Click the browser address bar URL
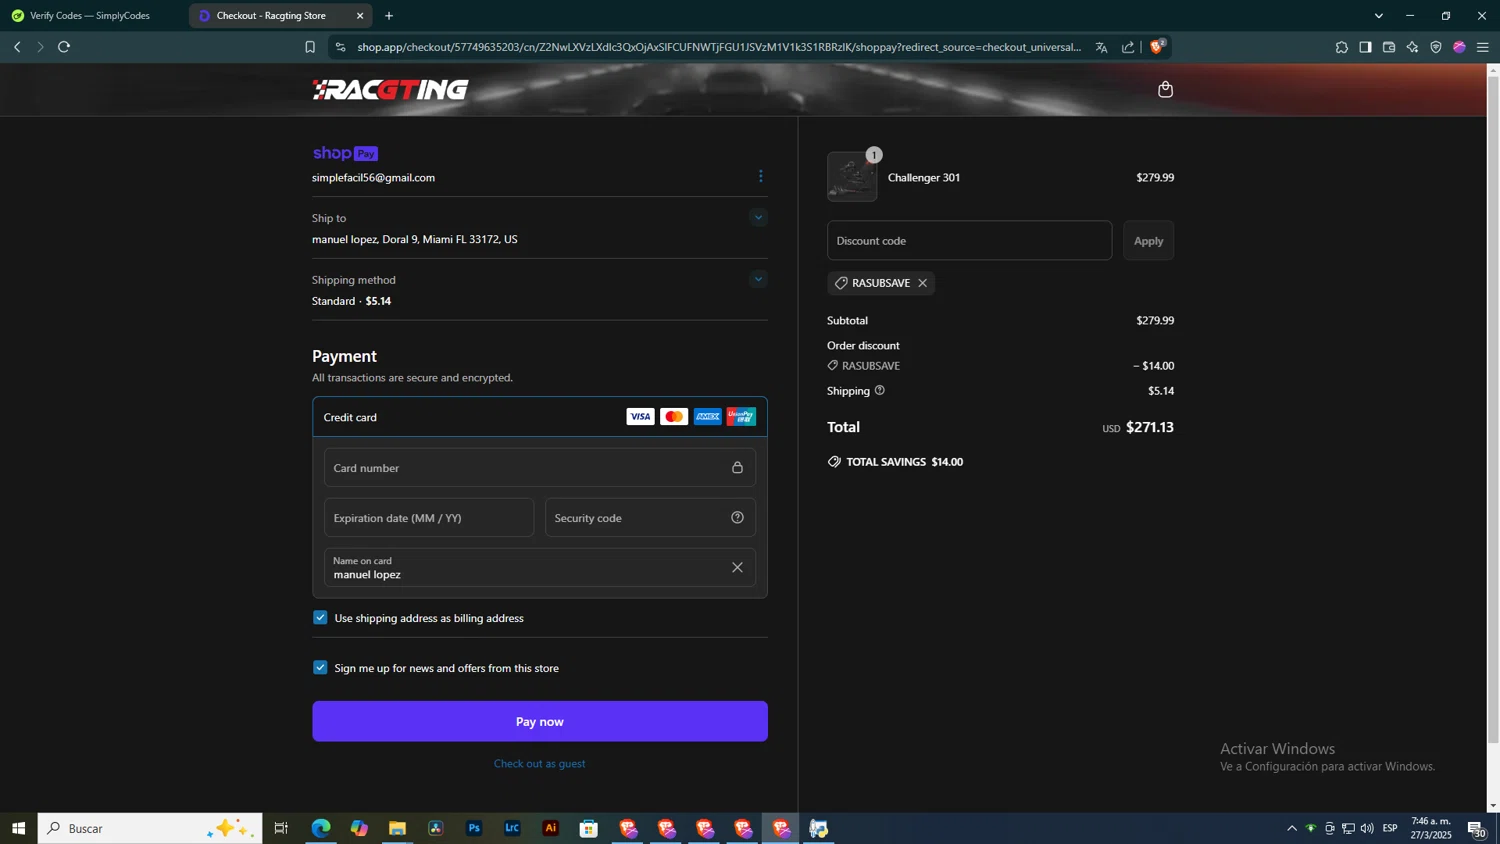This screenshot has width=1500, height=844. (719, 47)
